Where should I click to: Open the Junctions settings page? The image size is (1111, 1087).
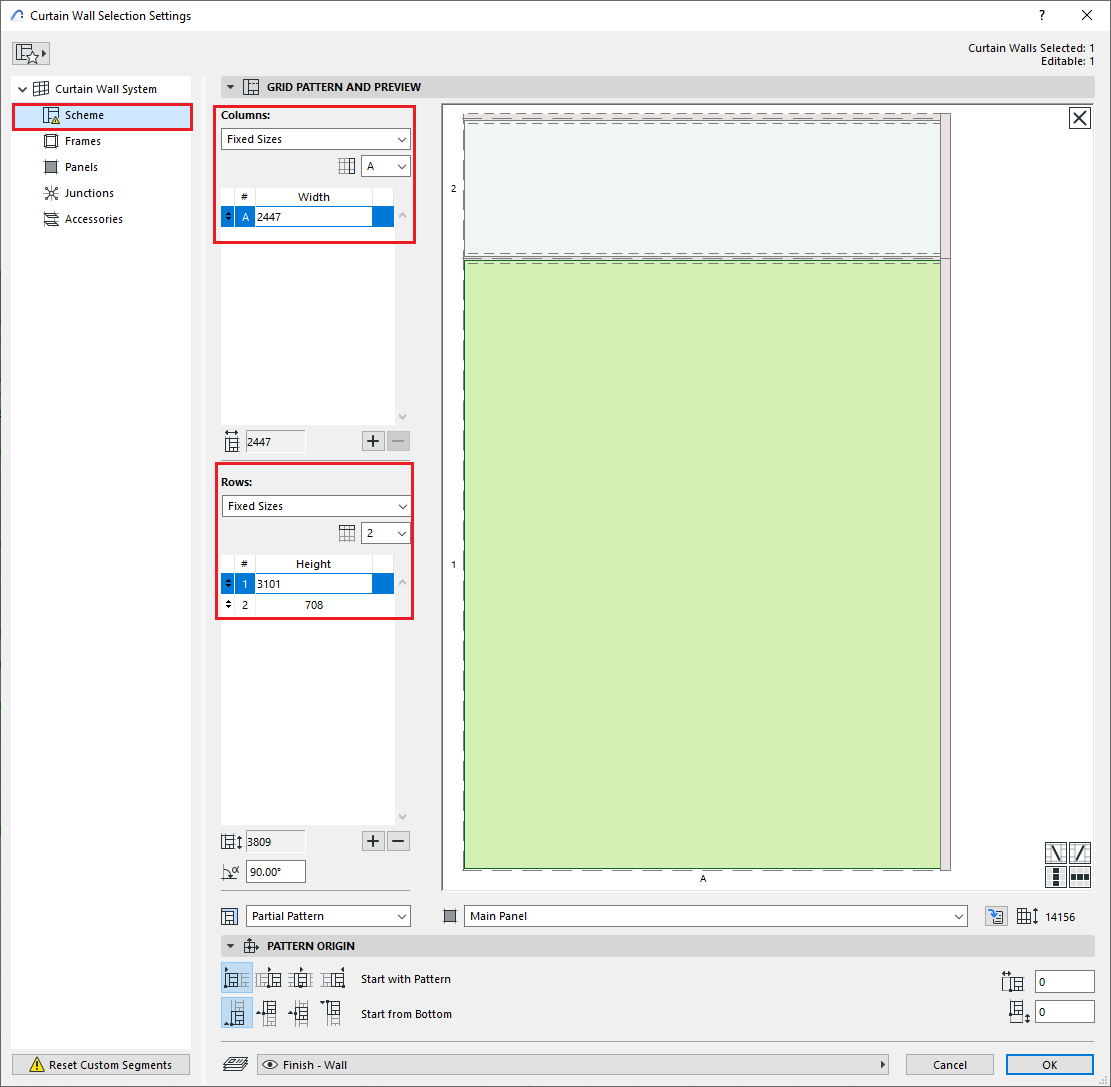(x=90, y=193)
